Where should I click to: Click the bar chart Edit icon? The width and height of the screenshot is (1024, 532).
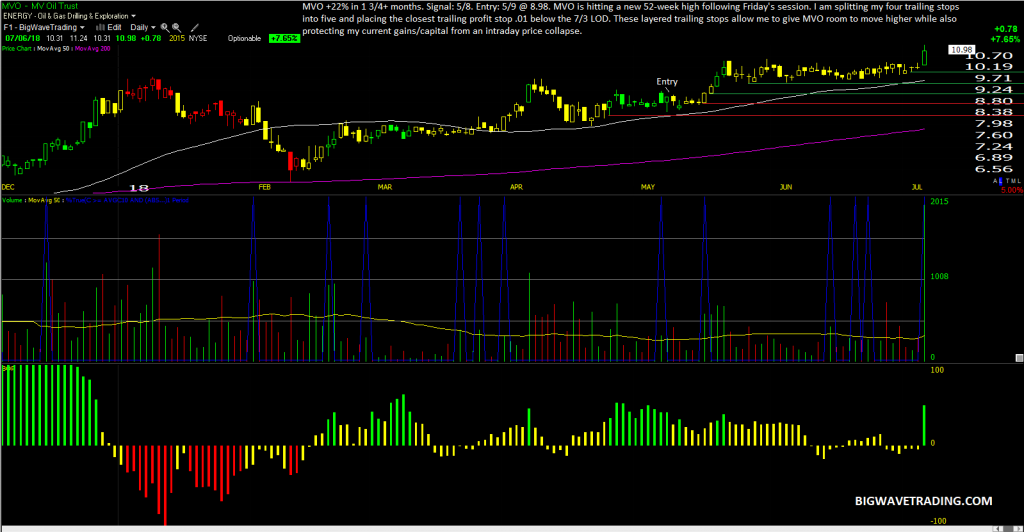pyautogui.click(x=101, y=27)
